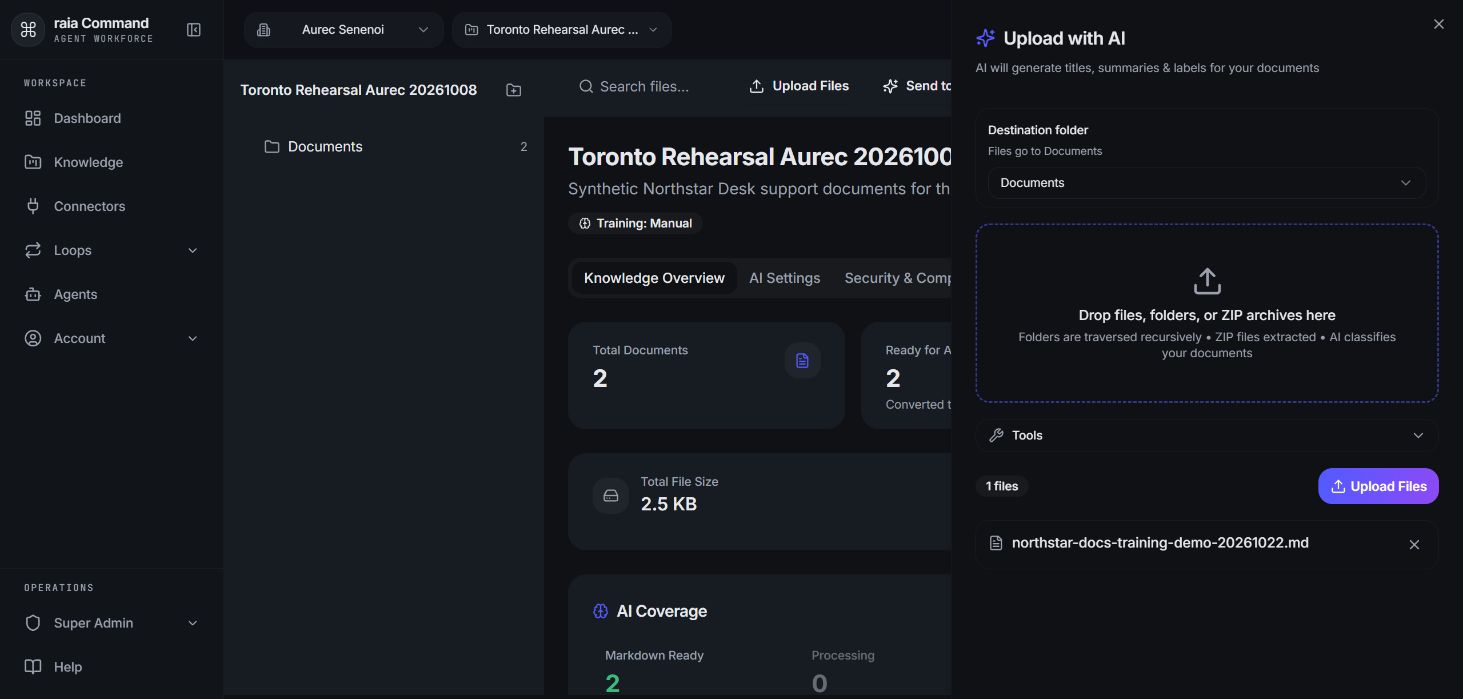Screen dimensions: 1463x699
Task: Close the Upload with AI panel
Action: pyautogui.click(x=1439, y=24)
